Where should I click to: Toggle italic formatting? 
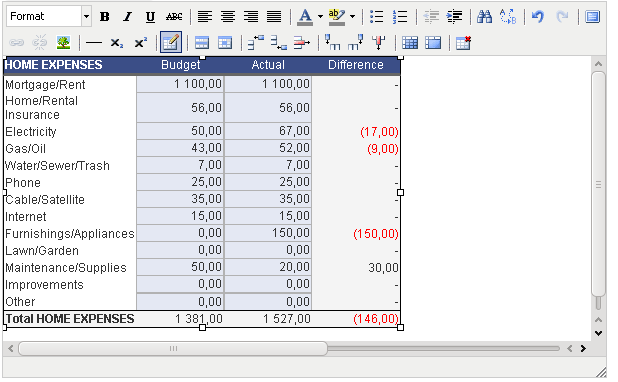coord(127,17)
